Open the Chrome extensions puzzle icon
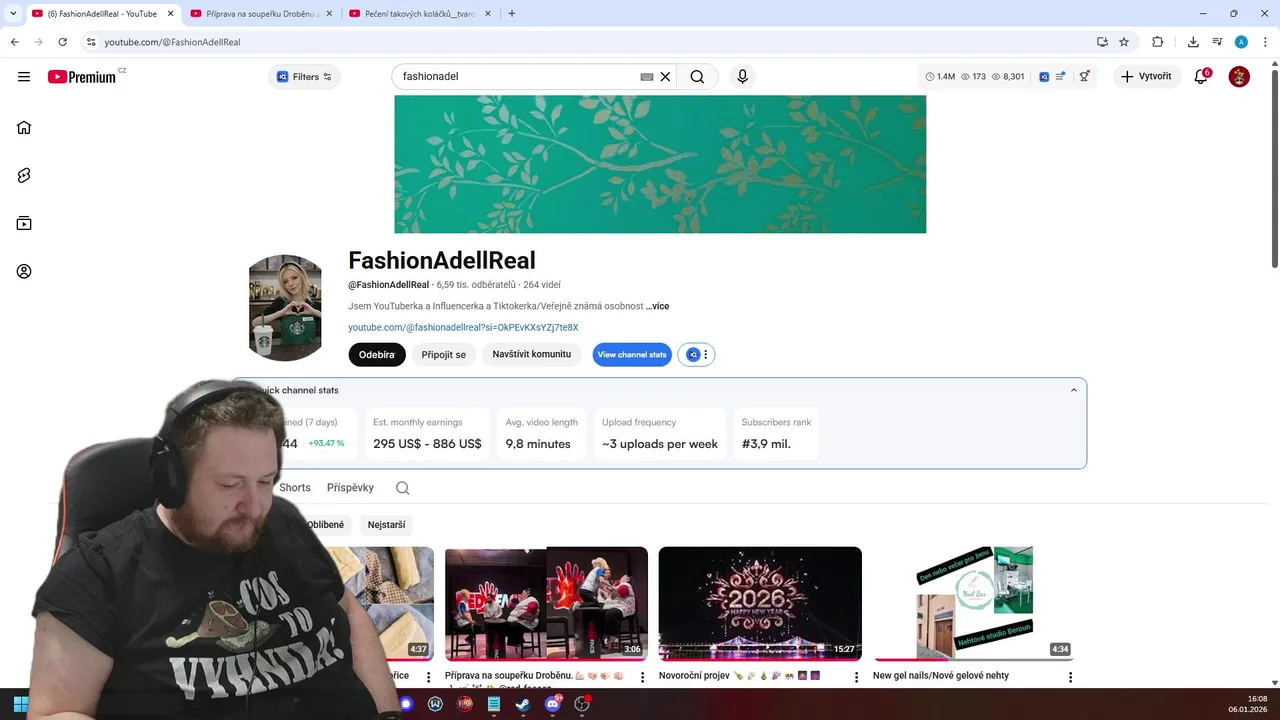 tap(1158, 42)
